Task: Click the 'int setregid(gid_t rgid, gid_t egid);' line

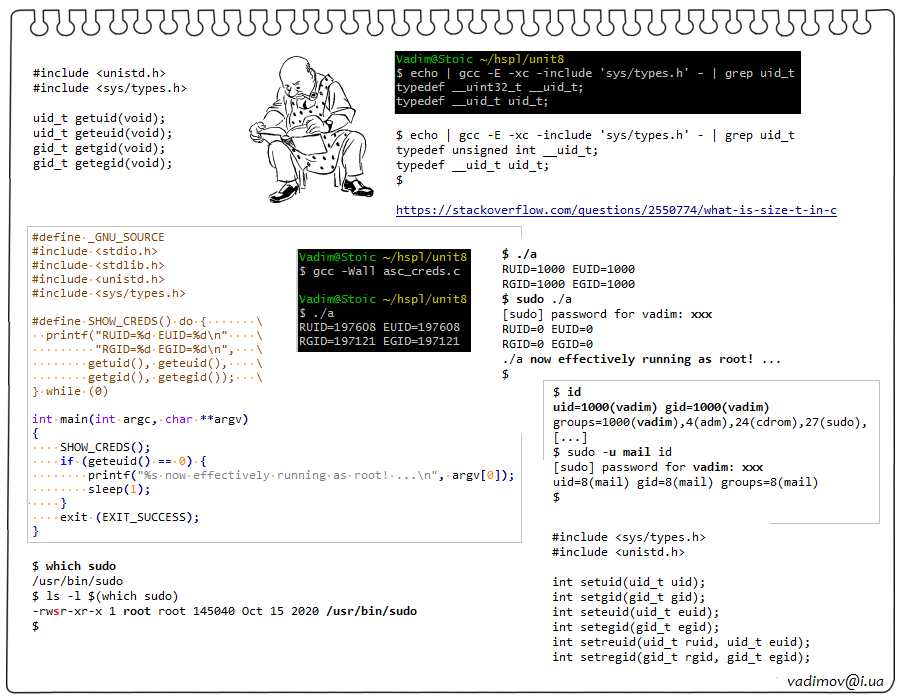Action: point(681,657)
